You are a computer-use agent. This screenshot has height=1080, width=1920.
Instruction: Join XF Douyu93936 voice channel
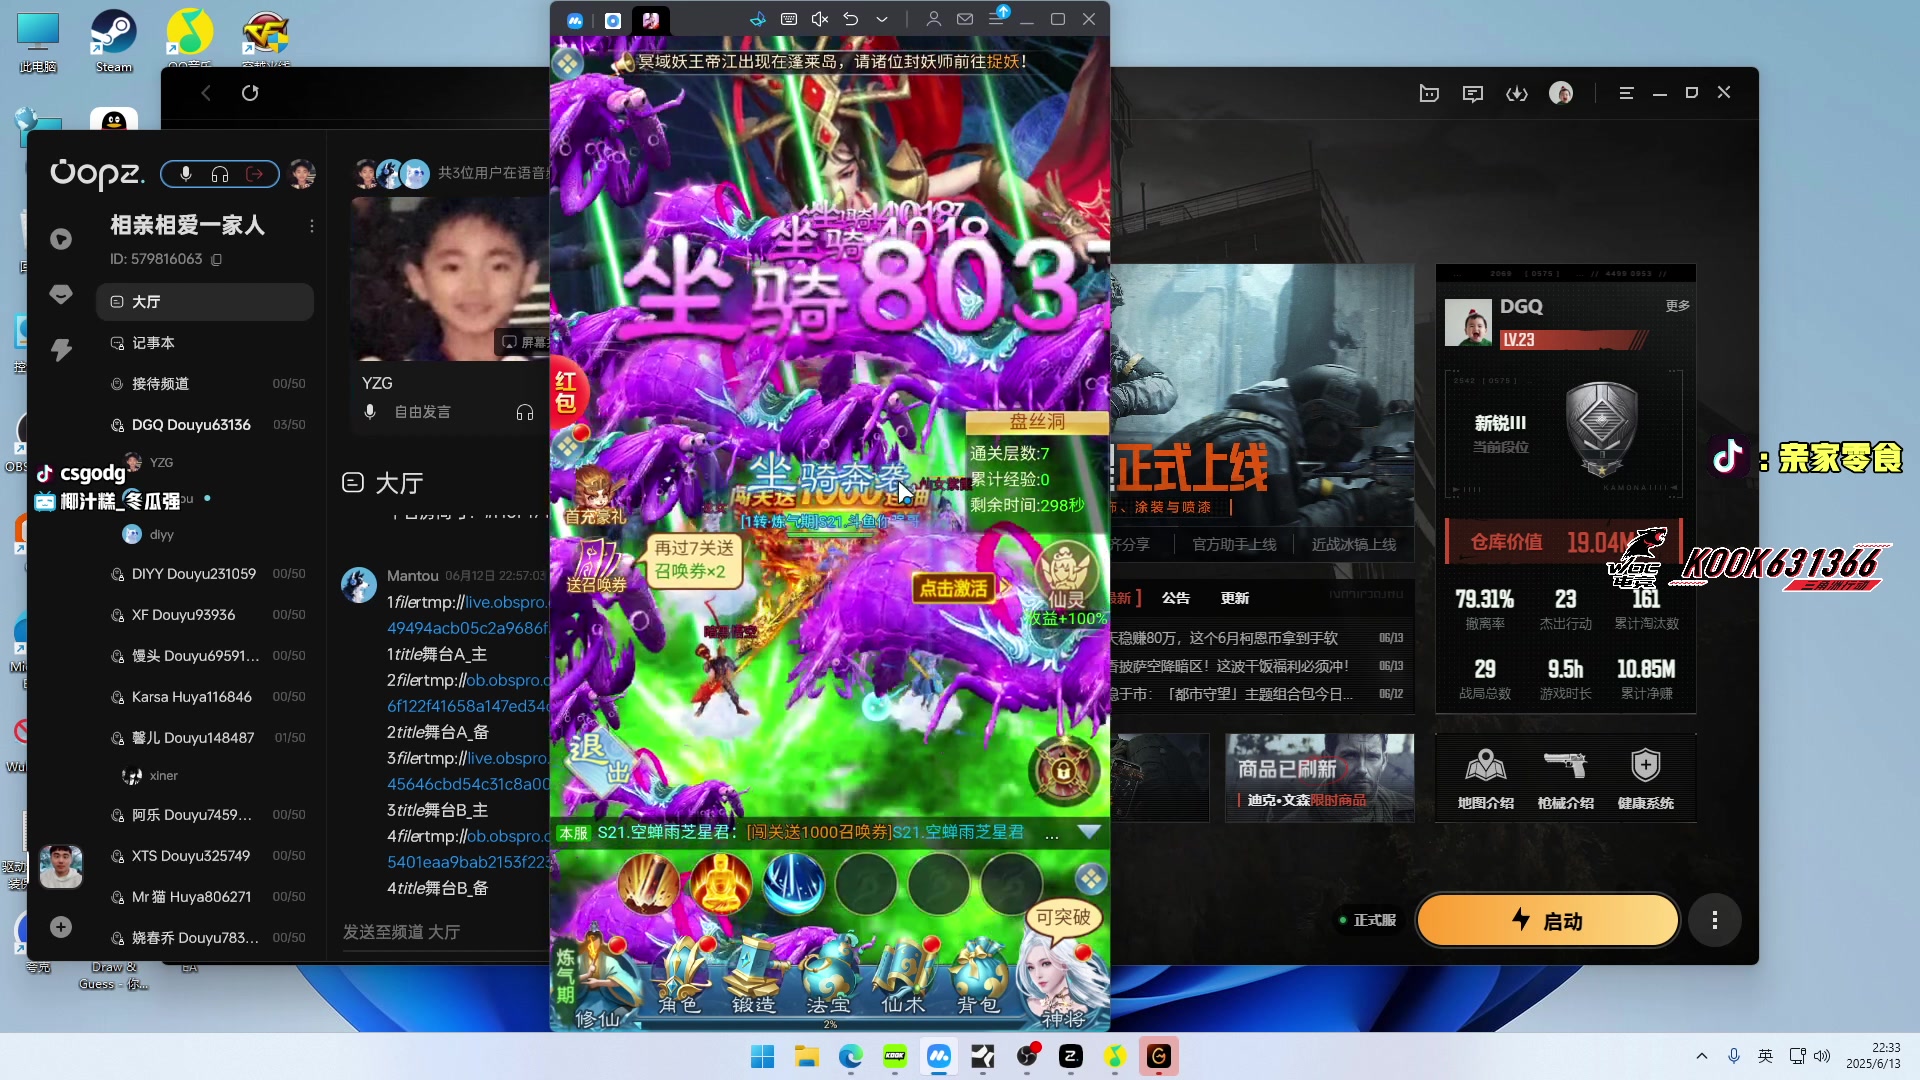205,614
